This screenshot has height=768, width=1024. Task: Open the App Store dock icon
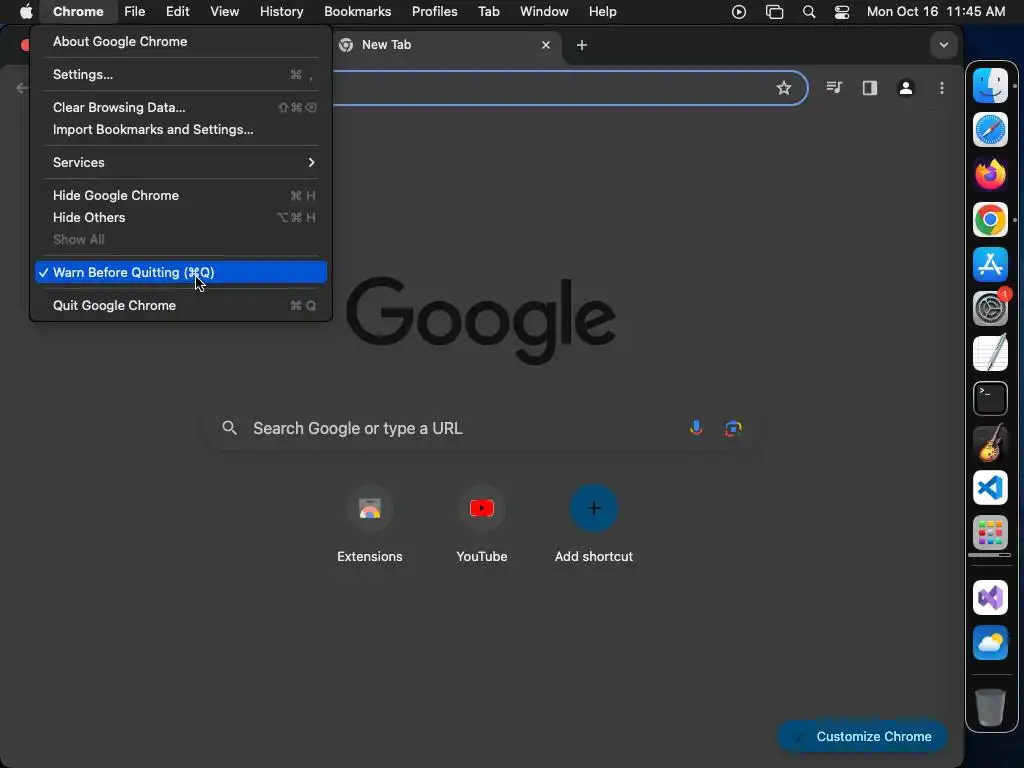click(x=990, y=264)
